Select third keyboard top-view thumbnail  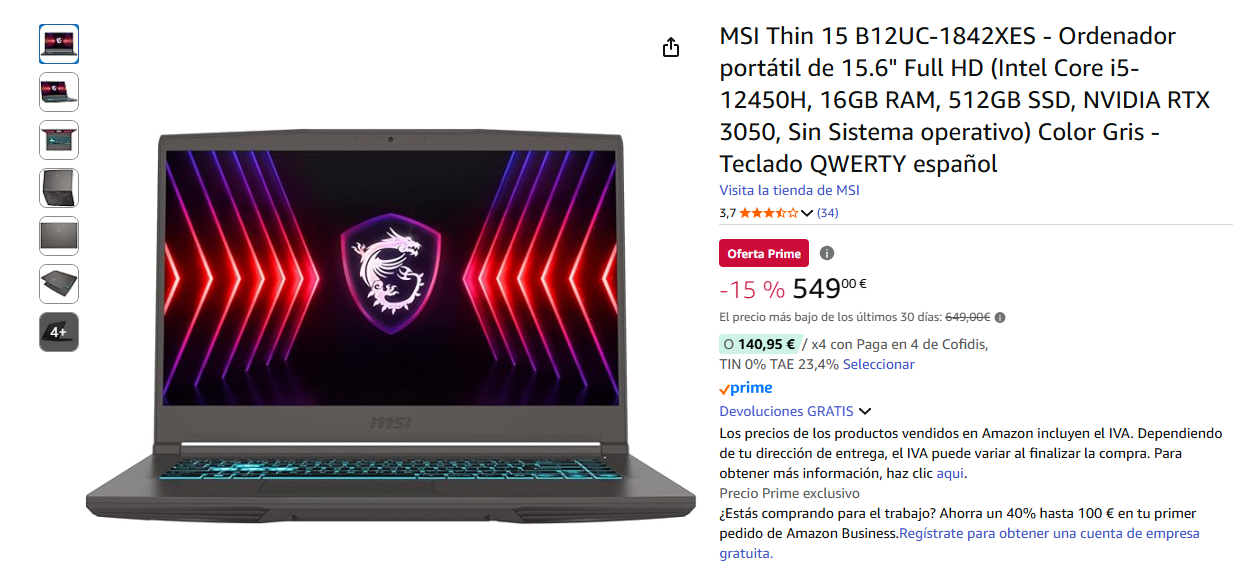pos(59,140)
